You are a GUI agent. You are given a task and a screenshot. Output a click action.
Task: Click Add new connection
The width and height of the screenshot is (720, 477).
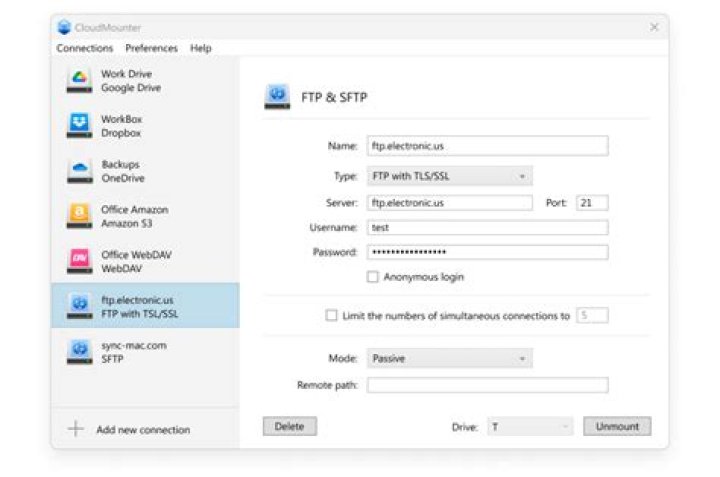tap(143, 430)
